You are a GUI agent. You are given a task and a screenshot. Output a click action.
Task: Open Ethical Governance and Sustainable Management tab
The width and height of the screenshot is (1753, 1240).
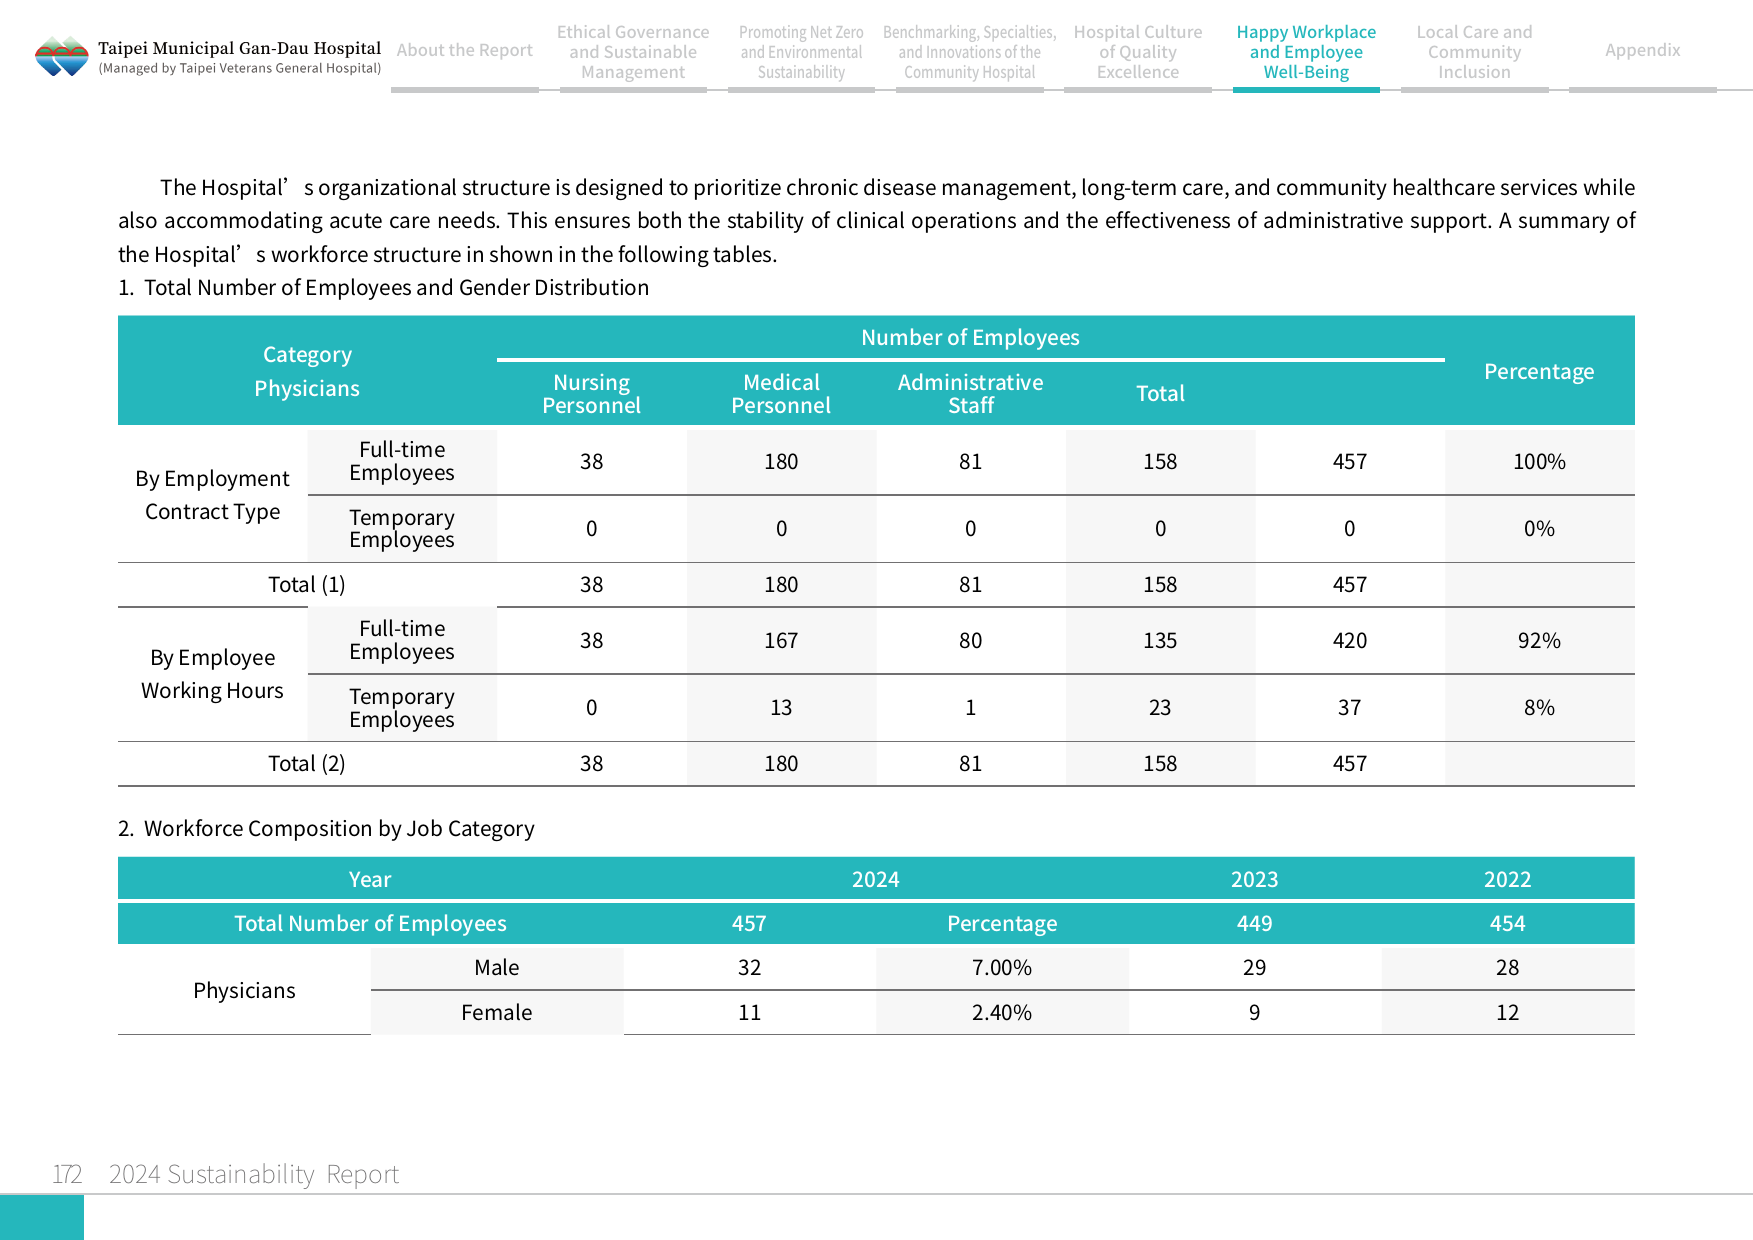633,52
